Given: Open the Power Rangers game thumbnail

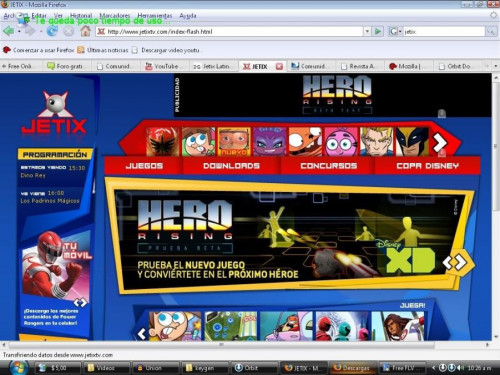Looking at the screenshot, I should [x=342, y=326].
